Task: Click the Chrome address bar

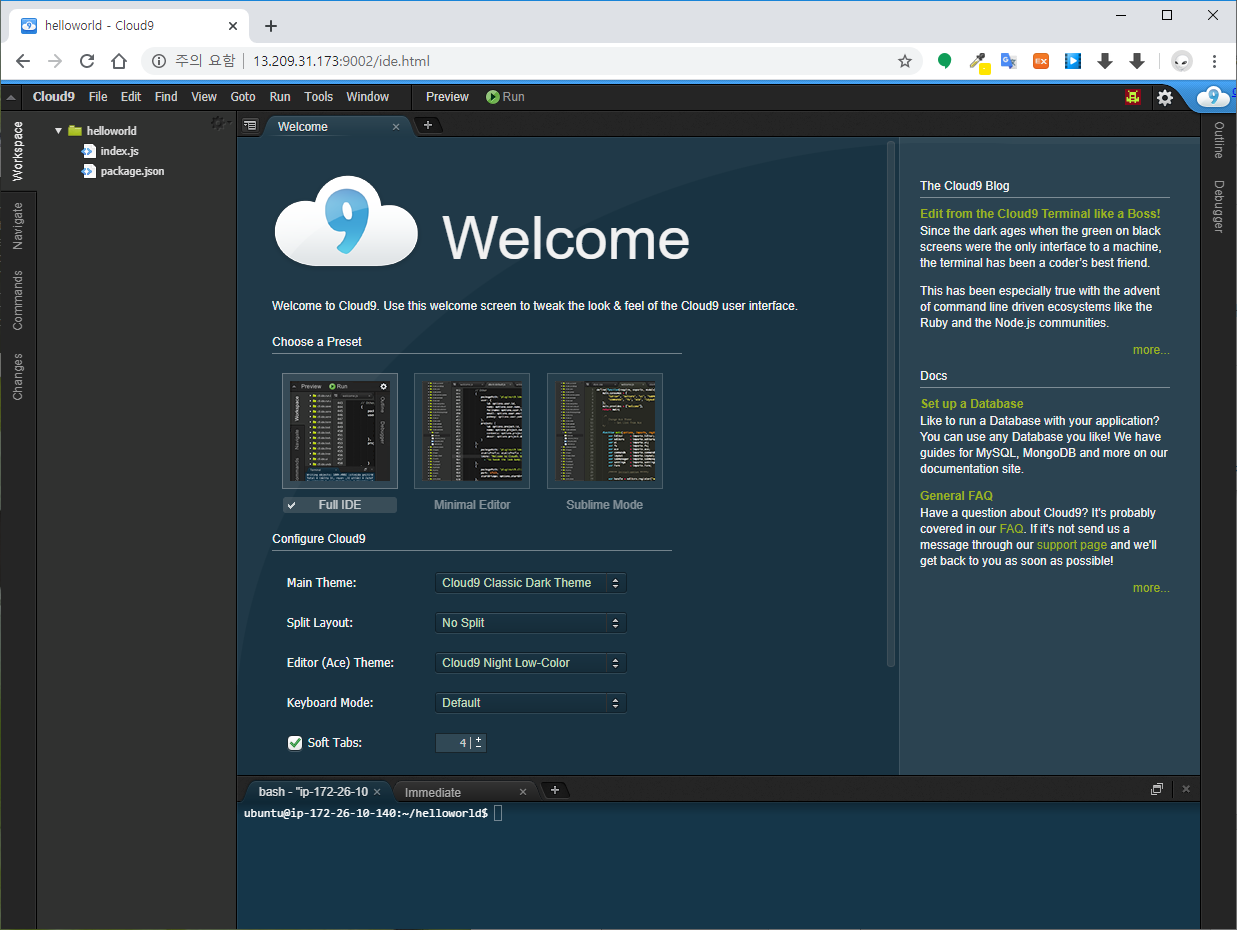Action: tap(530, 61)
